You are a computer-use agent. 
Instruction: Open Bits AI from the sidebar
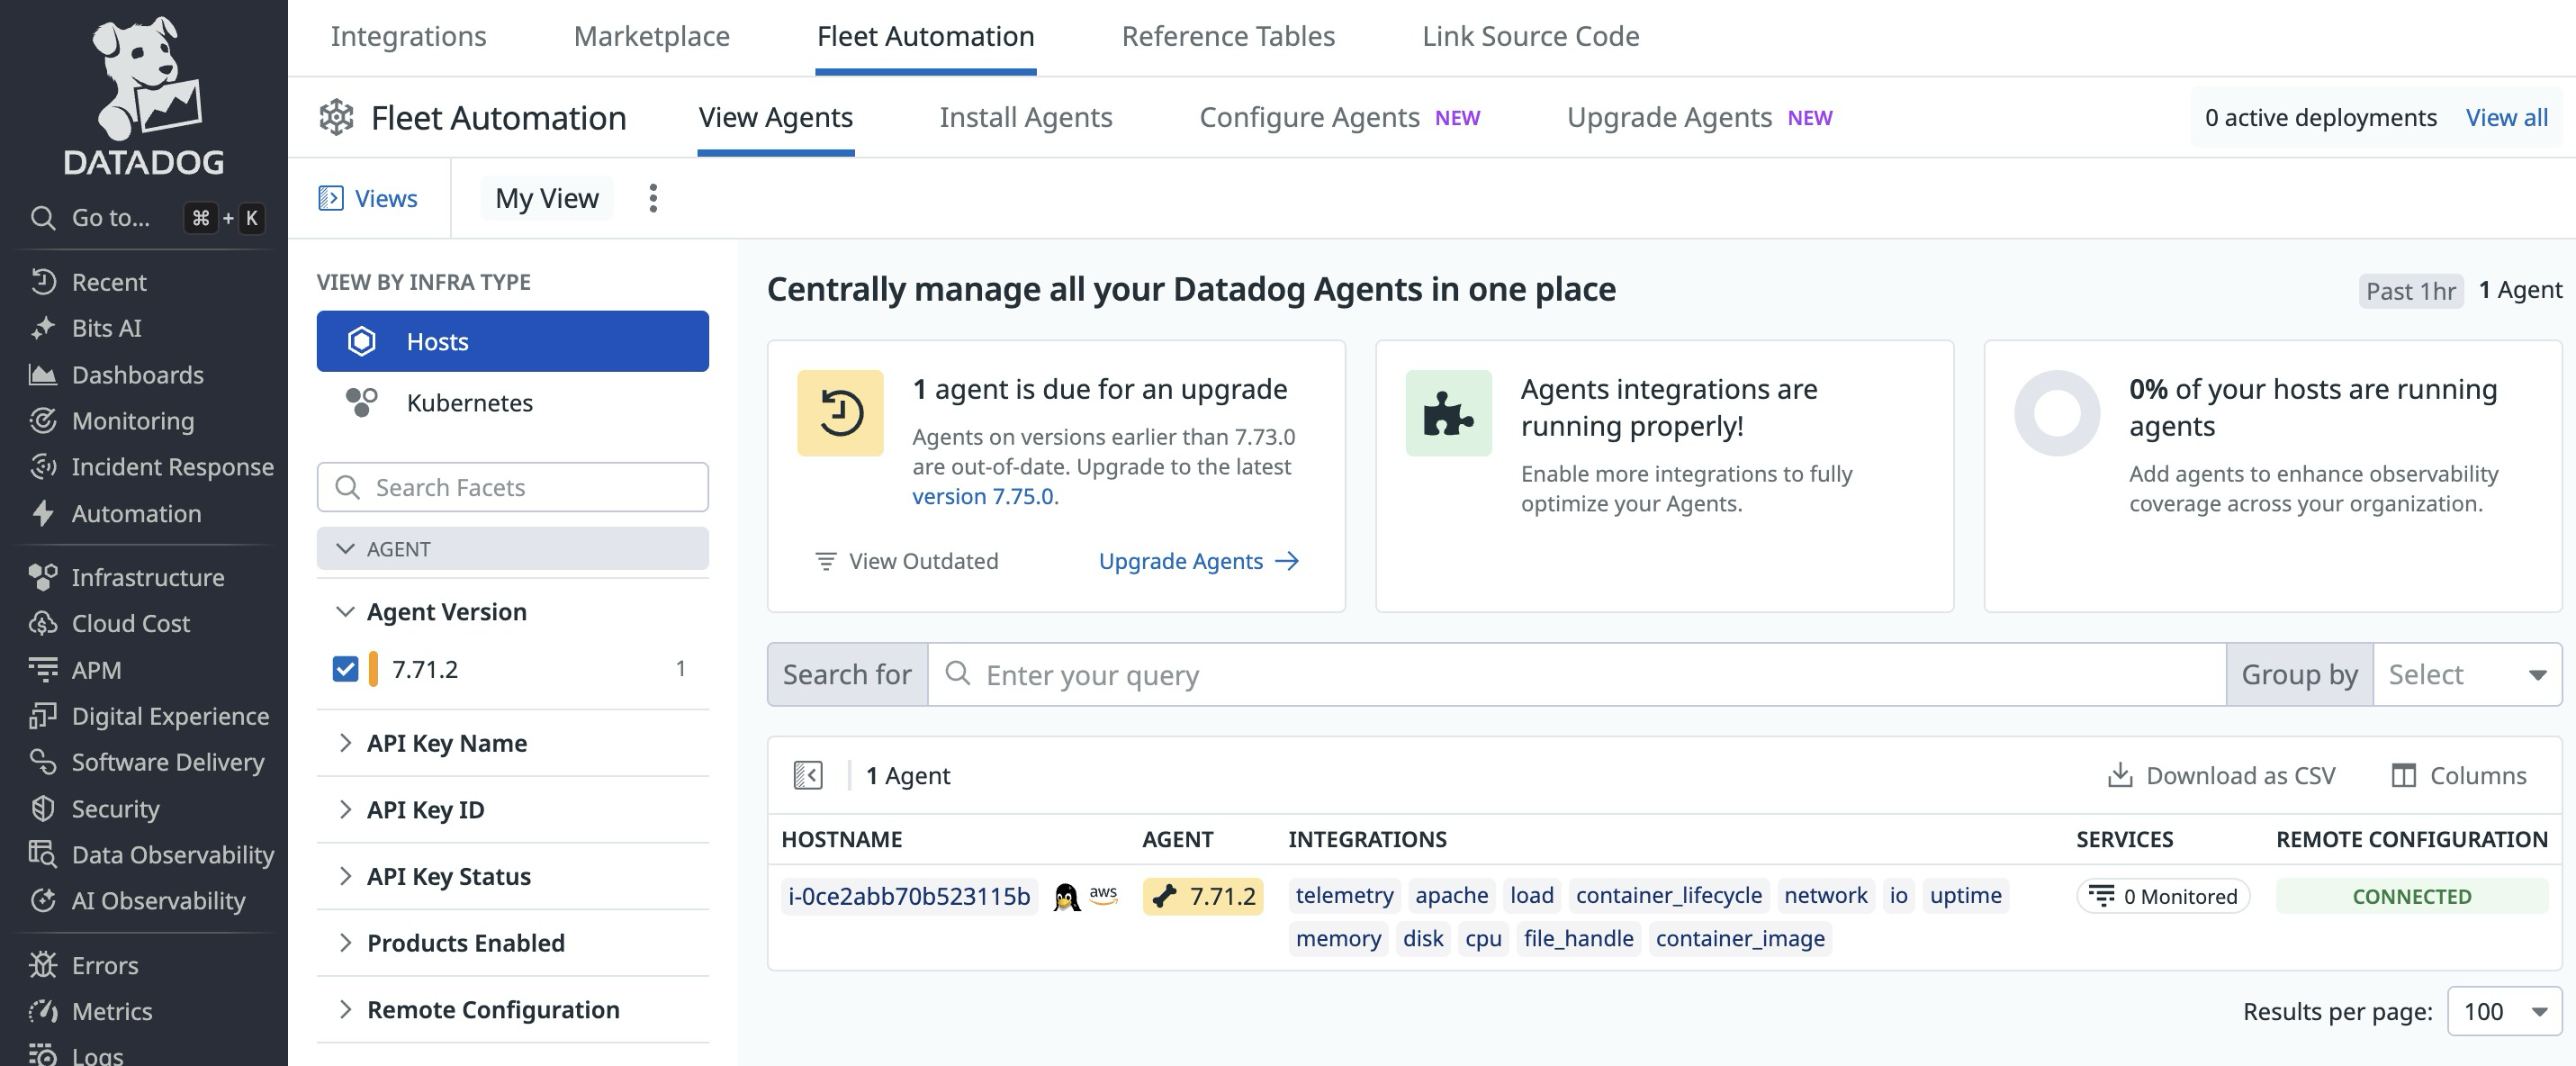pos(106,328)
